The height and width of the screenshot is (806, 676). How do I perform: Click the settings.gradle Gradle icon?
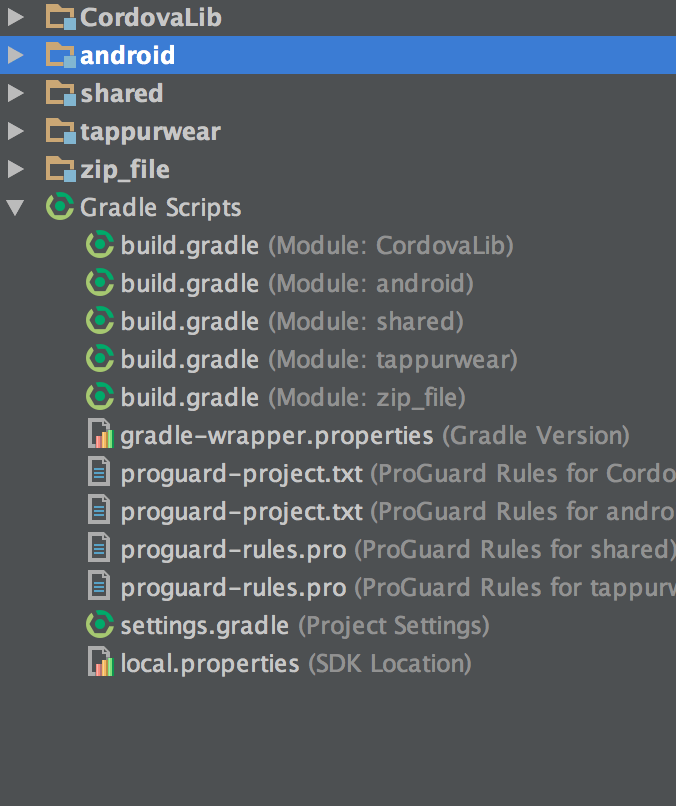click(101, 626)
